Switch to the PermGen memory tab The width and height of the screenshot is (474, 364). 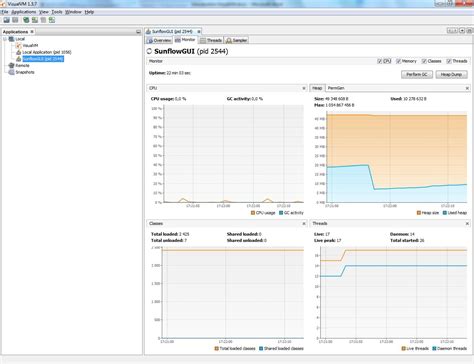pos(336,88)
